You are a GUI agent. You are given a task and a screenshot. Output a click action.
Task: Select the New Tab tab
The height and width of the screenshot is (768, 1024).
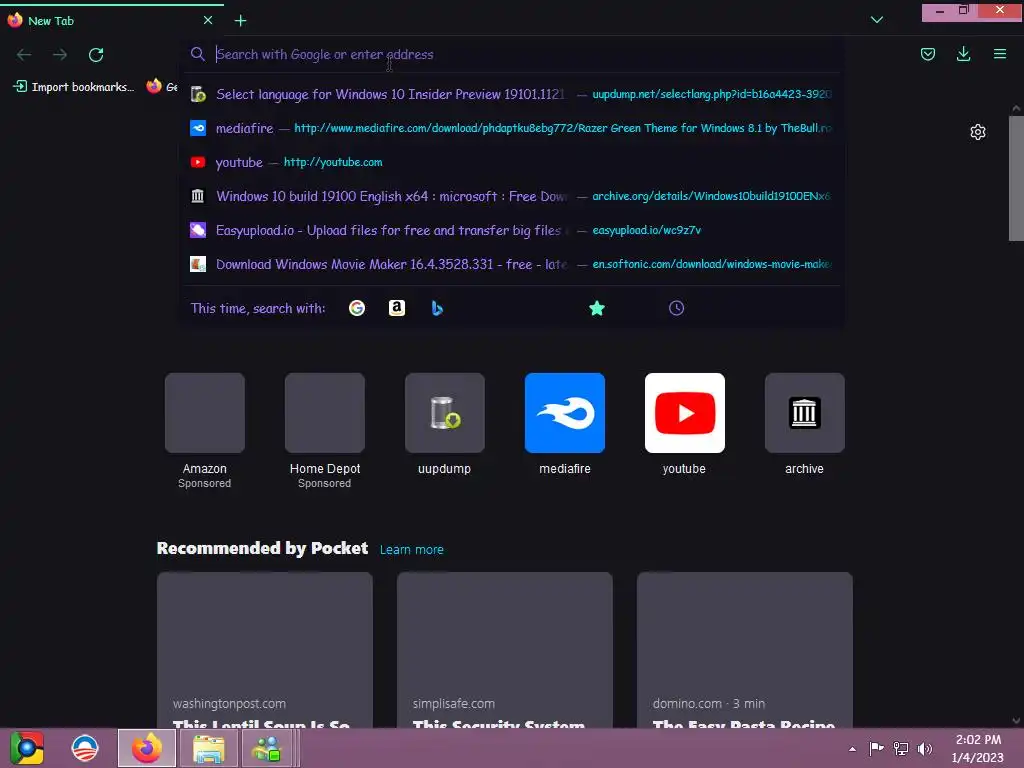112,20
